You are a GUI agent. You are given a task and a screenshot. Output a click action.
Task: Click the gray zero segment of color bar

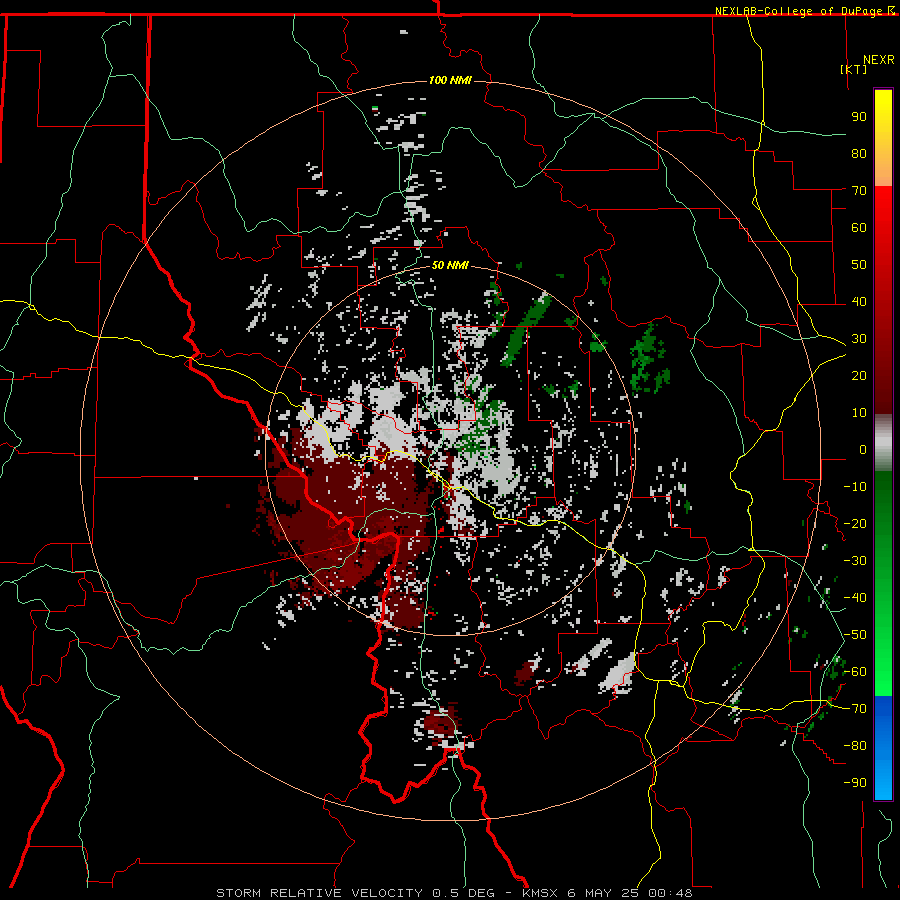pos(883,442)
